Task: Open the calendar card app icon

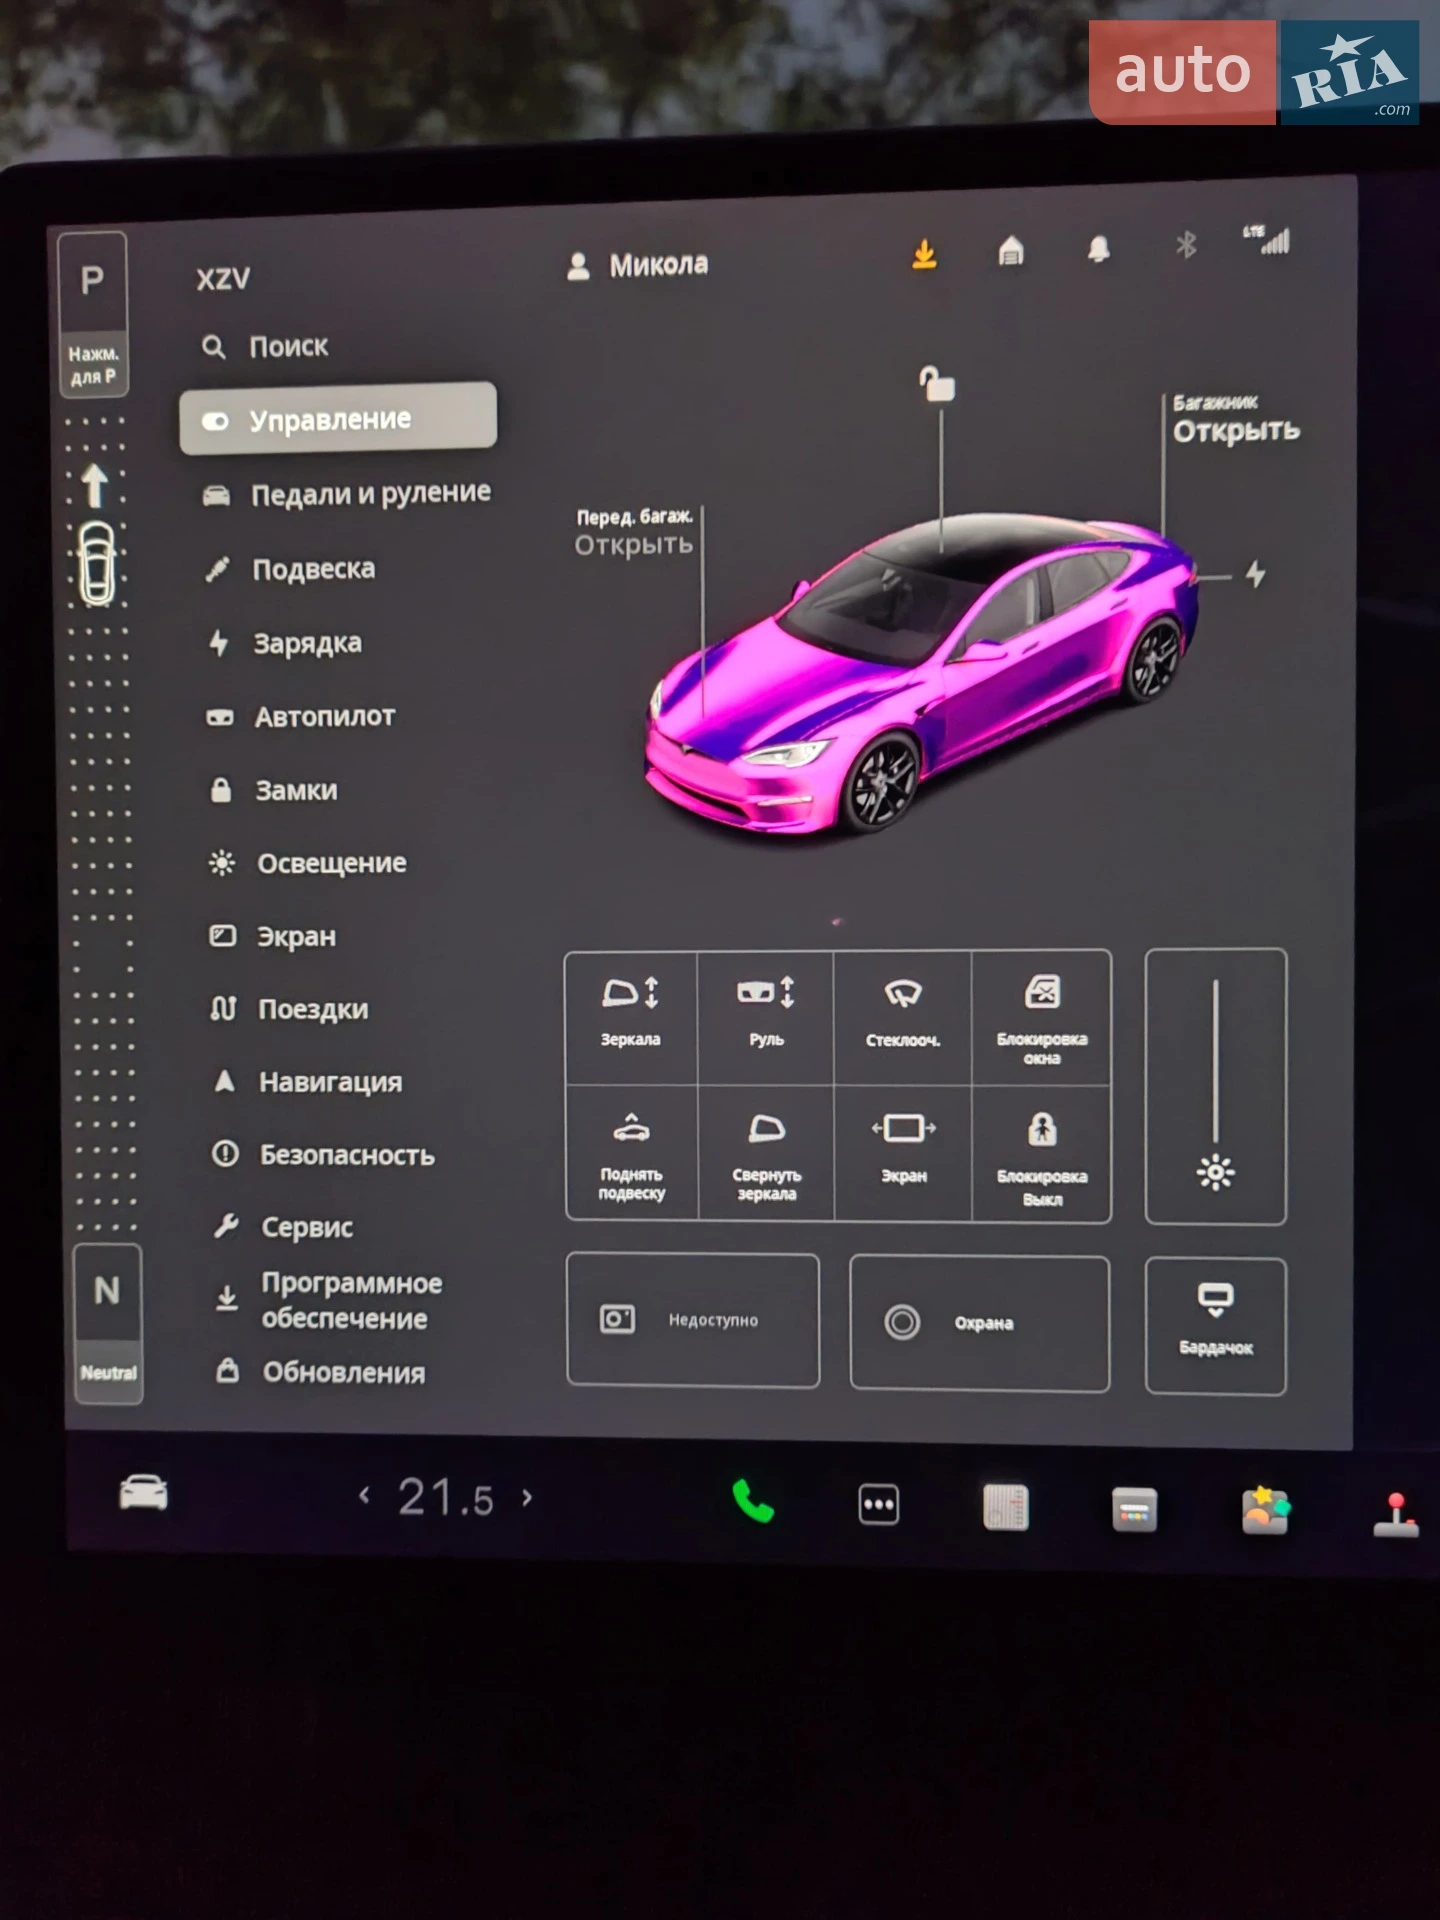Action: click(1134, 1509)
